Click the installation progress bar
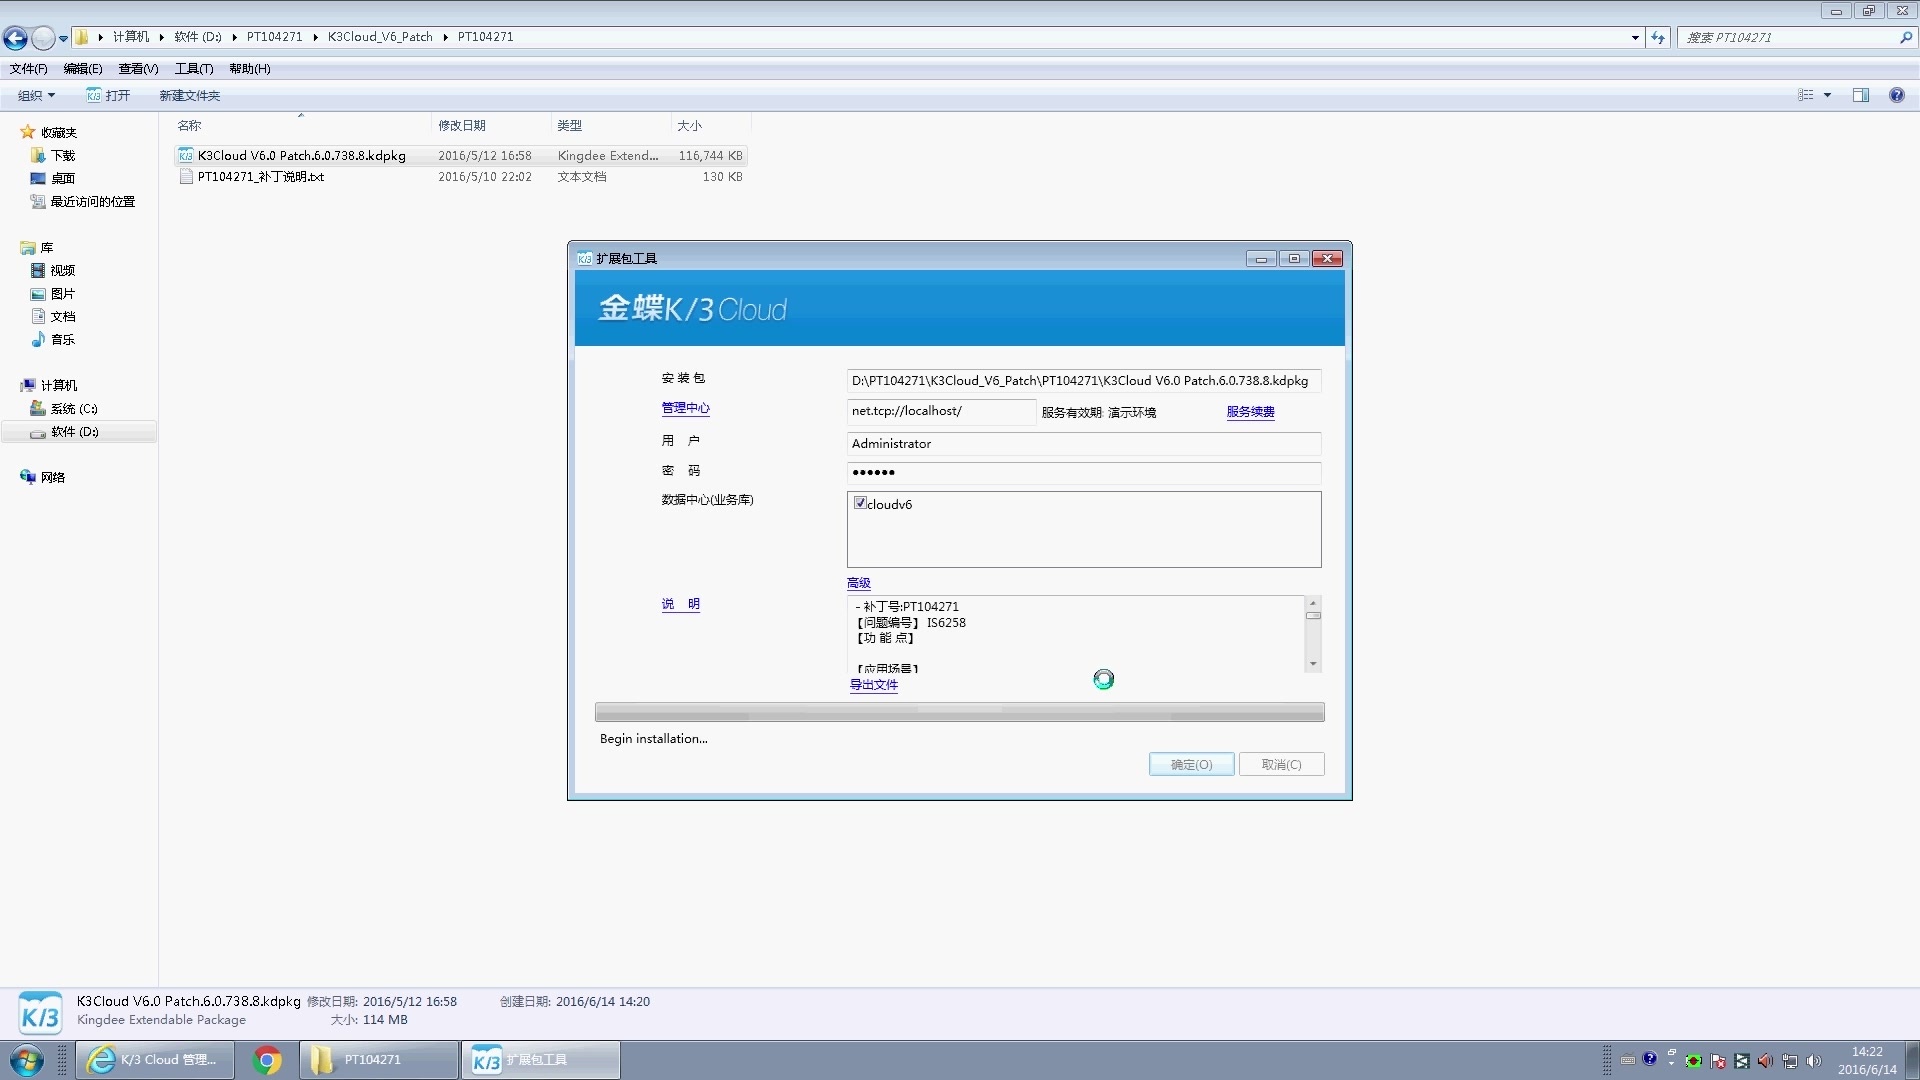The height and width of the screenshot is (1080, 1920). [x=959, y=712]
